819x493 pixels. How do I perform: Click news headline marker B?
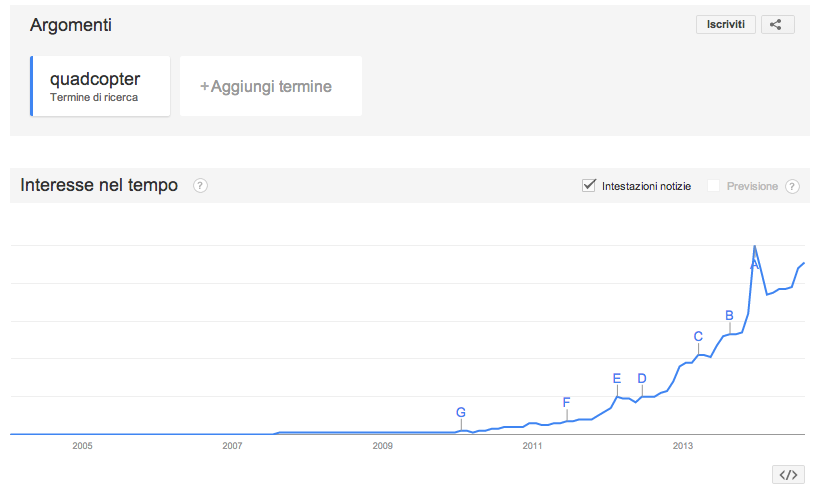729,315
